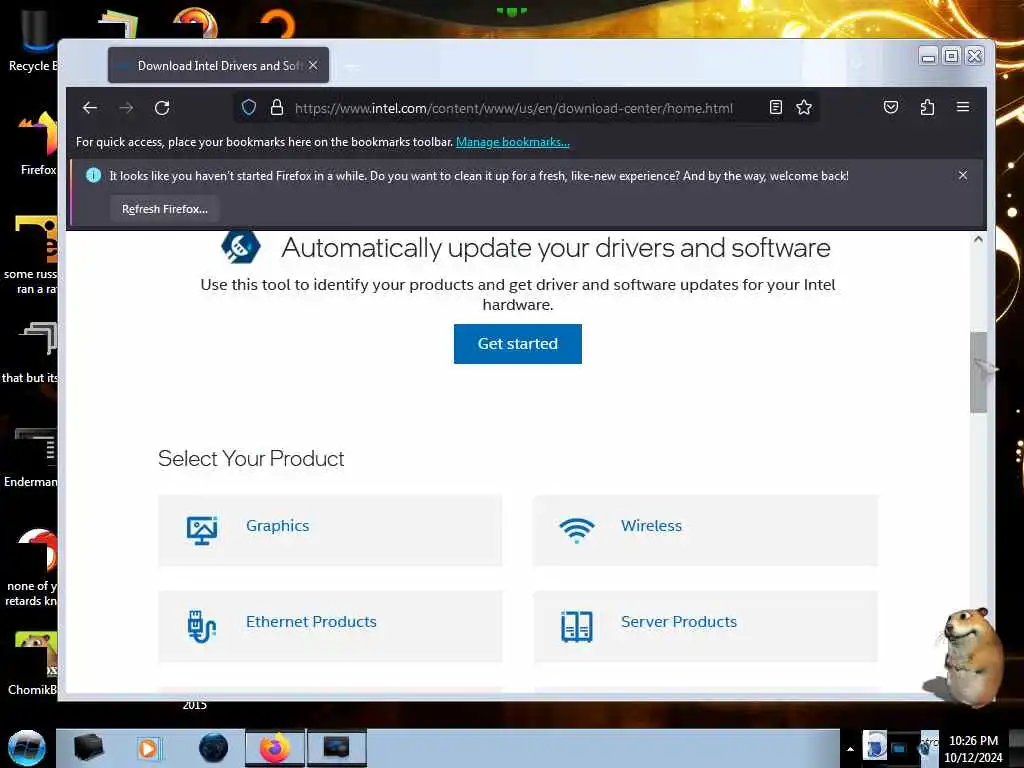Screen dimensions: 1024x768
Task: Open the Server Products link
Action: (x=679, y=622)
